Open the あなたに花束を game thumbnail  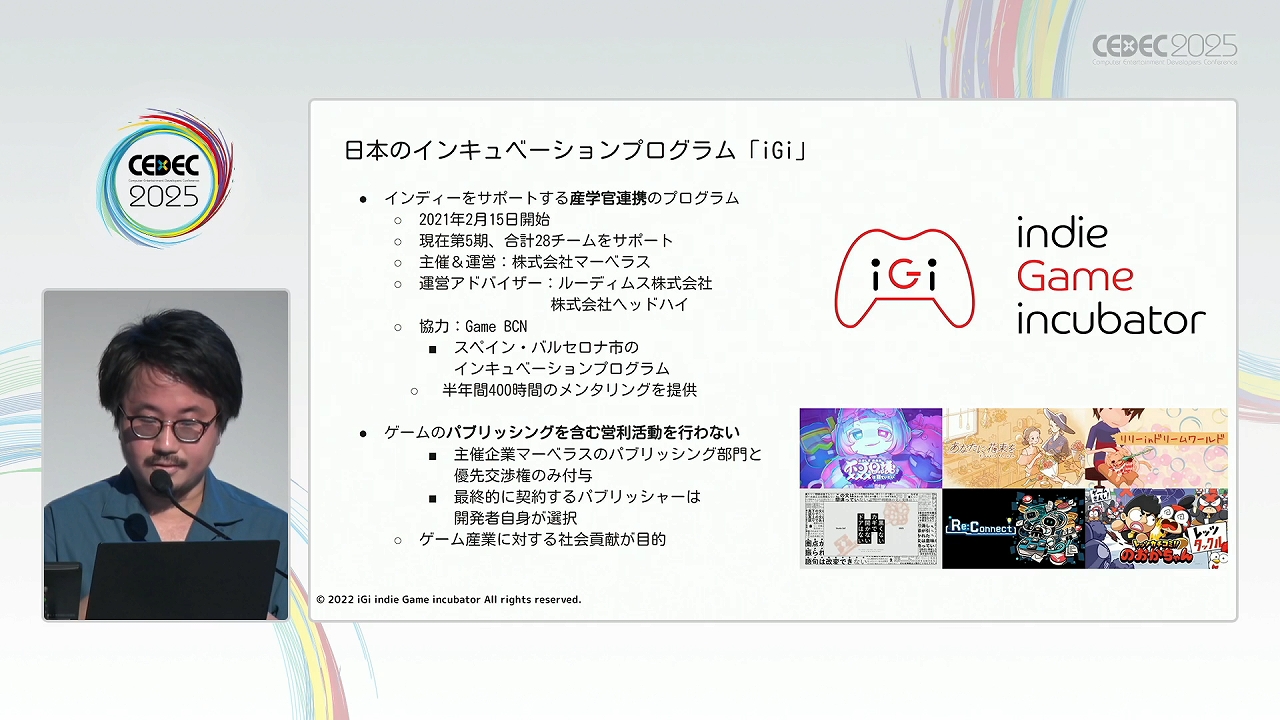(x=1012, y=447)
